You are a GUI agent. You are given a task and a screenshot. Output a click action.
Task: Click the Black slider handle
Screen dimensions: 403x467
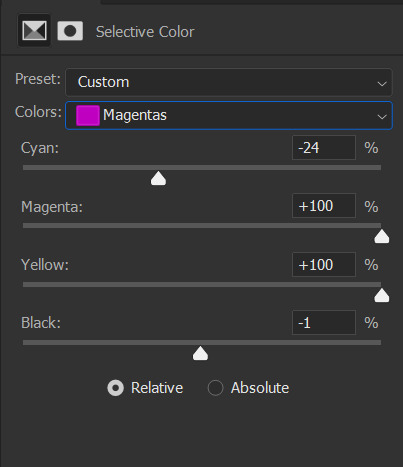[200, 353]
